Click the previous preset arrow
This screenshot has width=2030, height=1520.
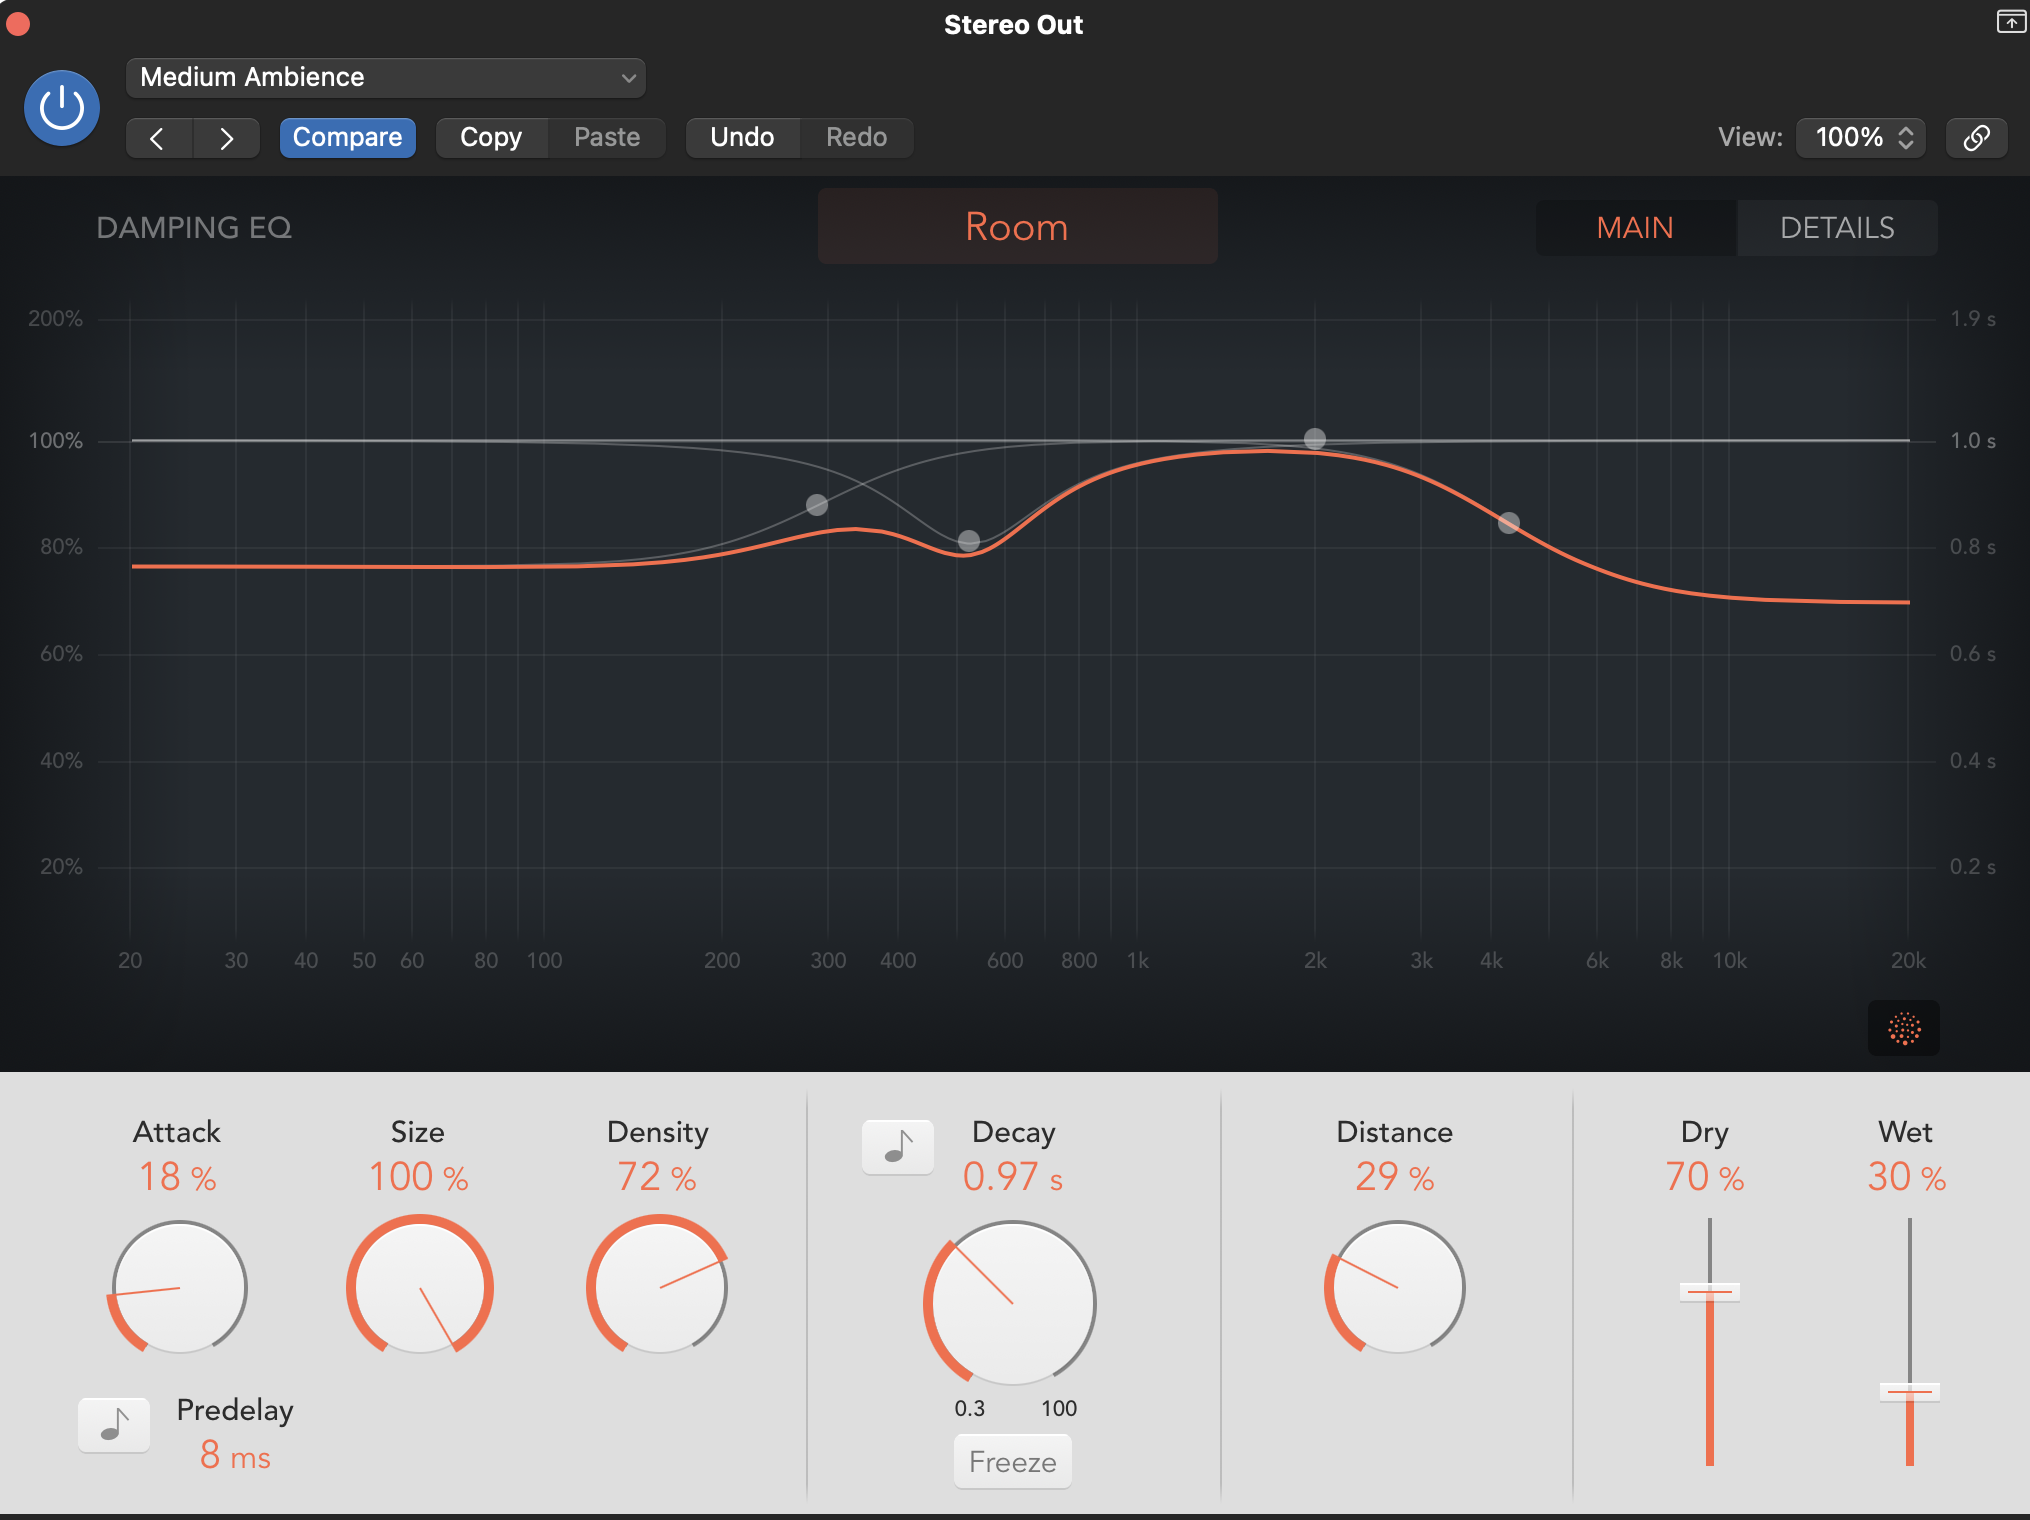coord(157,137)
